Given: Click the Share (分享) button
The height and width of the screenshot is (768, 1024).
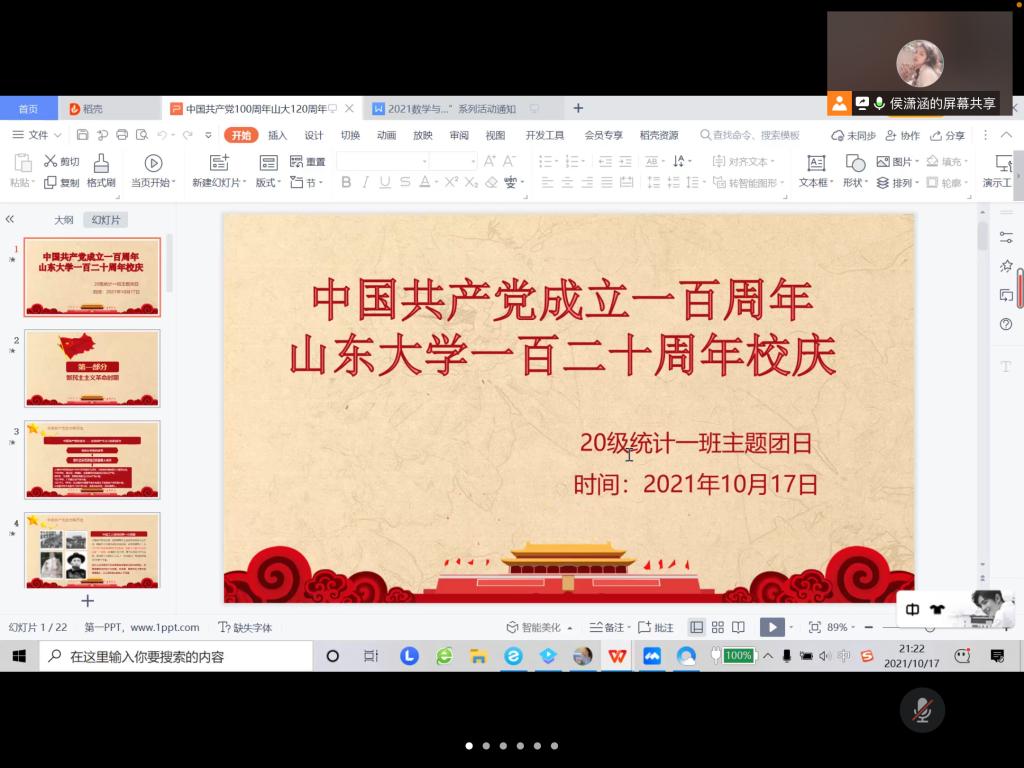Looking at the screenshot, I should (947, 135).
